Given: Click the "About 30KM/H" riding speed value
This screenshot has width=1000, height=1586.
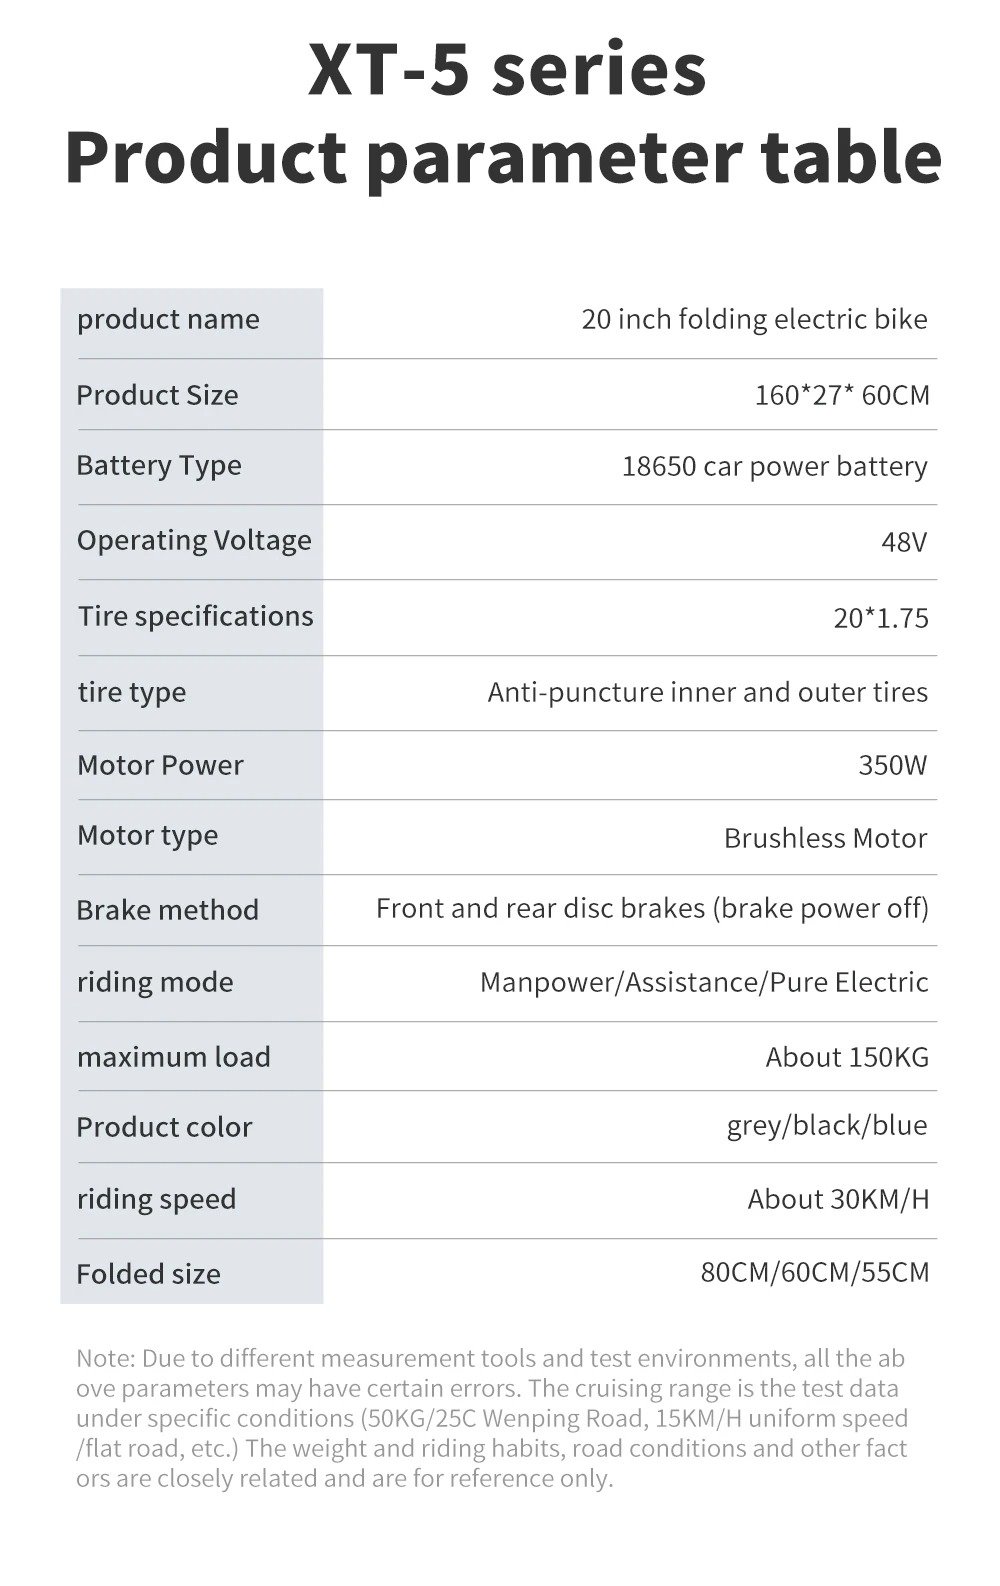Looking at the screenshot, I should point(838,1199).
